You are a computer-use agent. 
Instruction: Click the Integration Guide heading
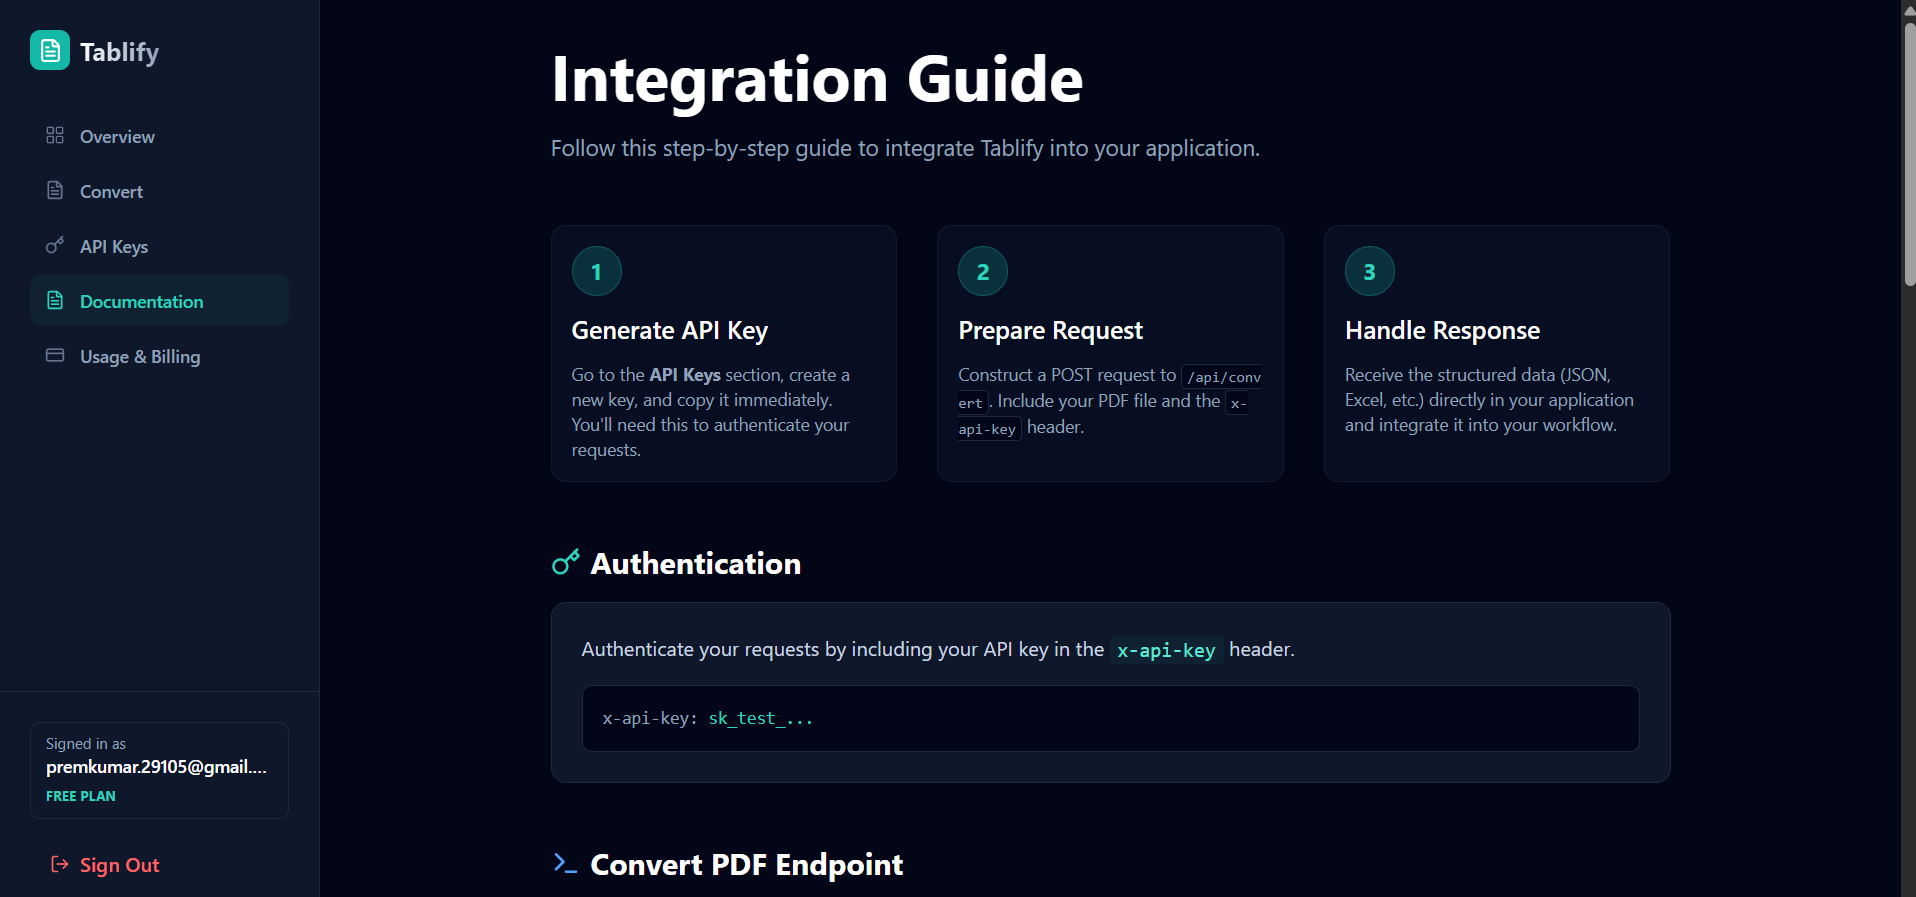(x=817, y=79)
